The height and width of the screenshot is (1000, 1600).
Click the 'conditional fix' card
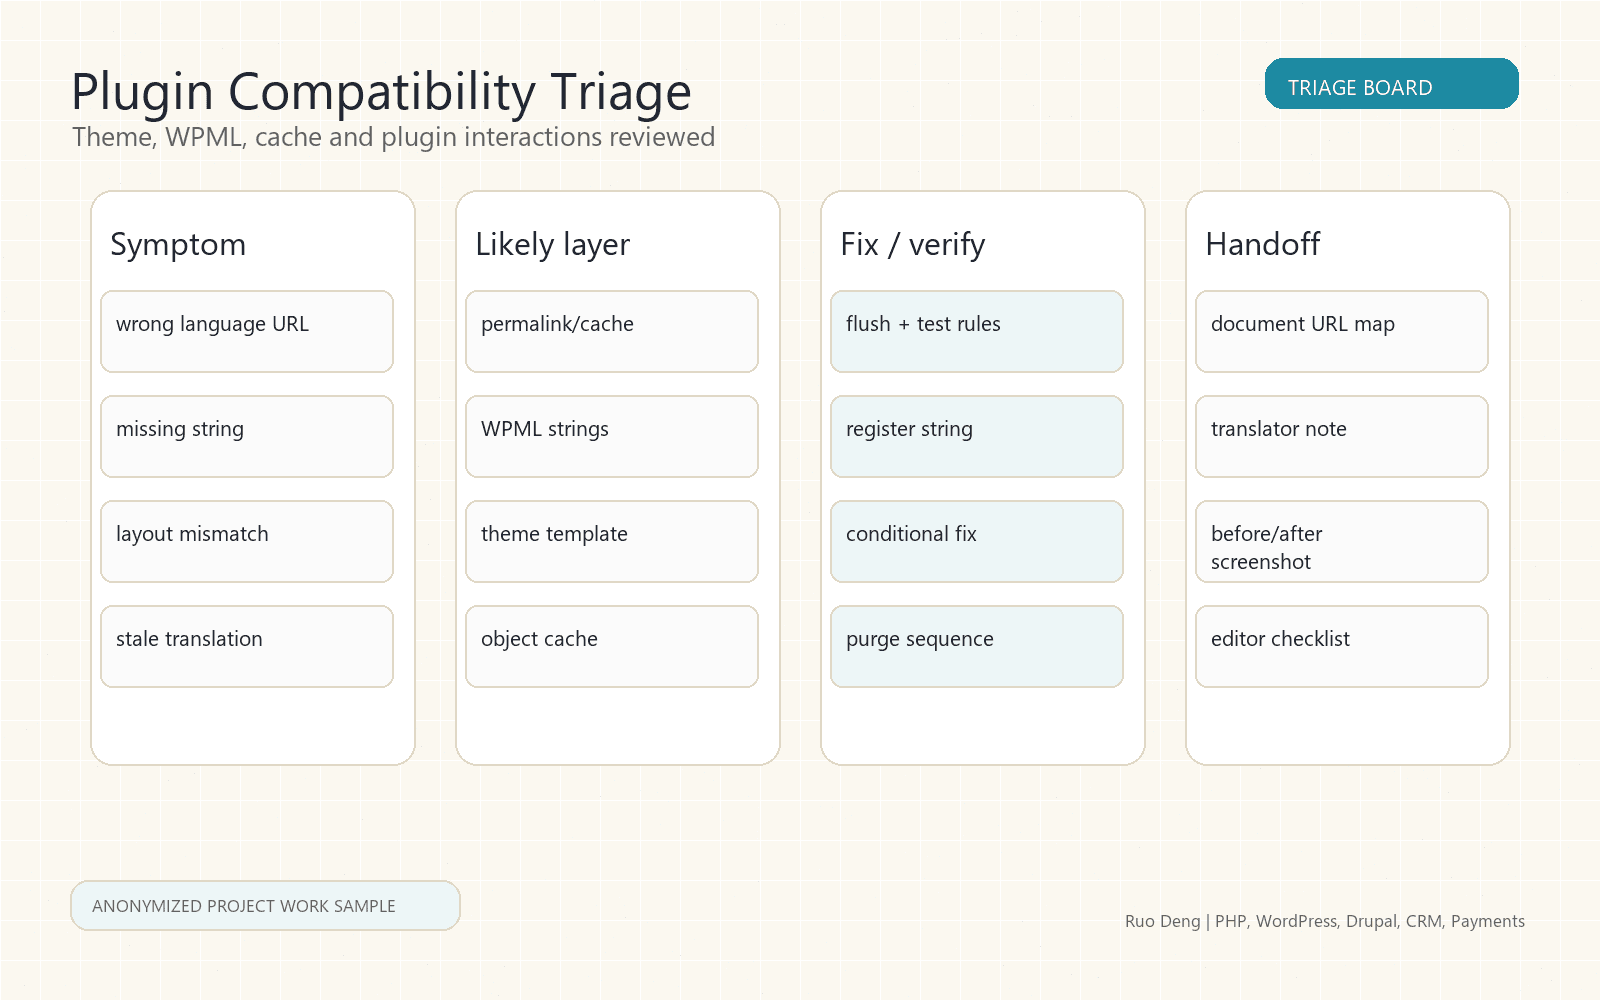(977, 542)
